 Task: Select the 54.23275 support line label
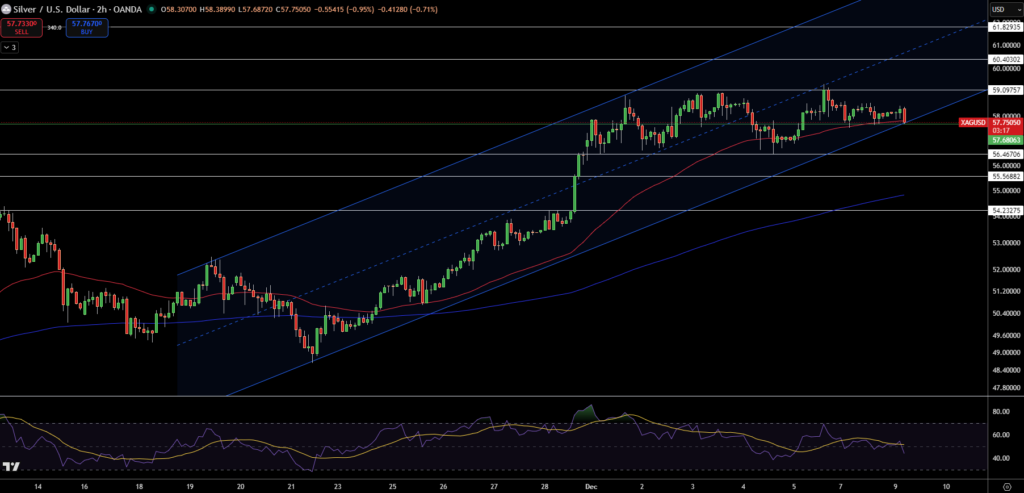click(x=1004, y=211)
